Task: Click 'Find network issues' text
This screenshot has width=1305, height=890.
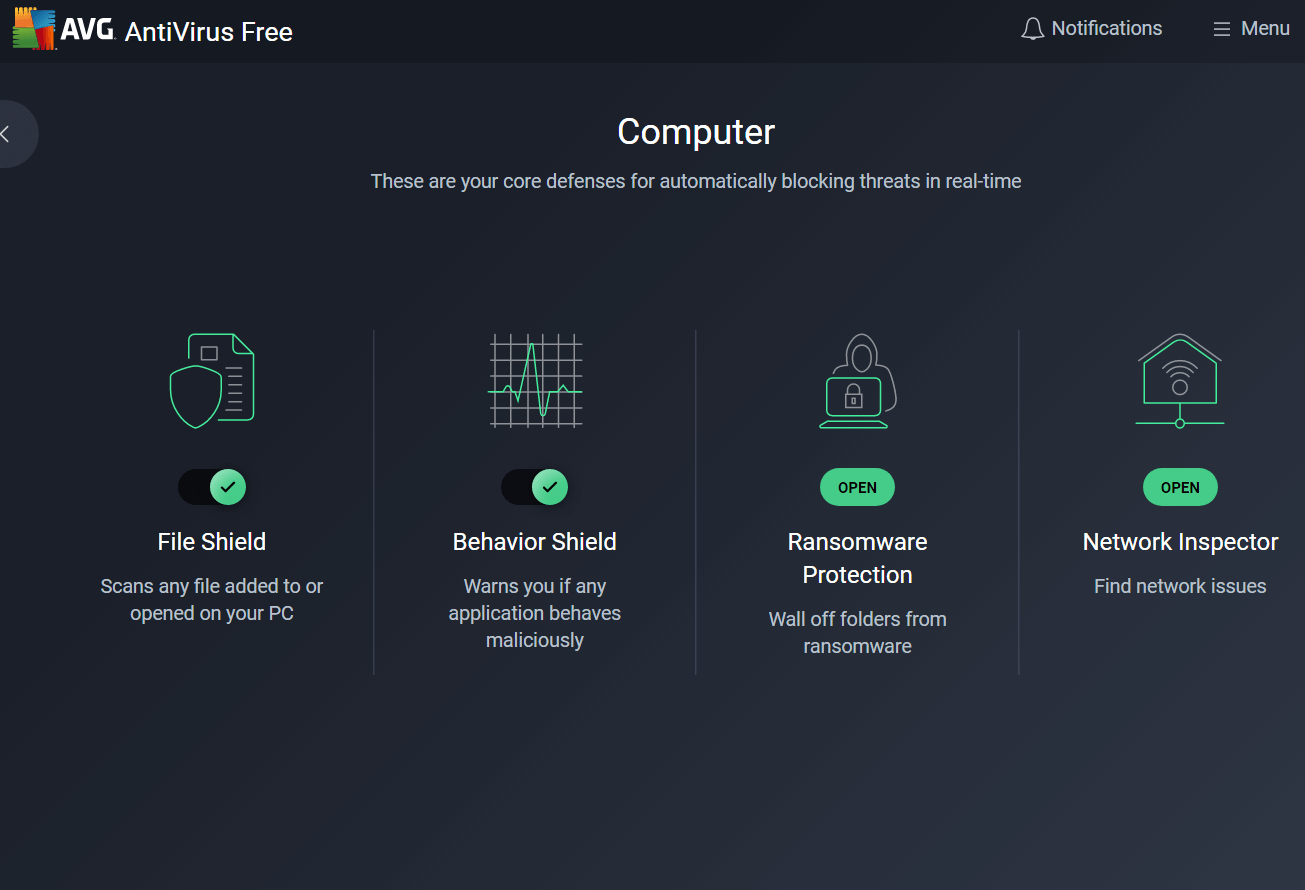Action: coord(1180,586)
